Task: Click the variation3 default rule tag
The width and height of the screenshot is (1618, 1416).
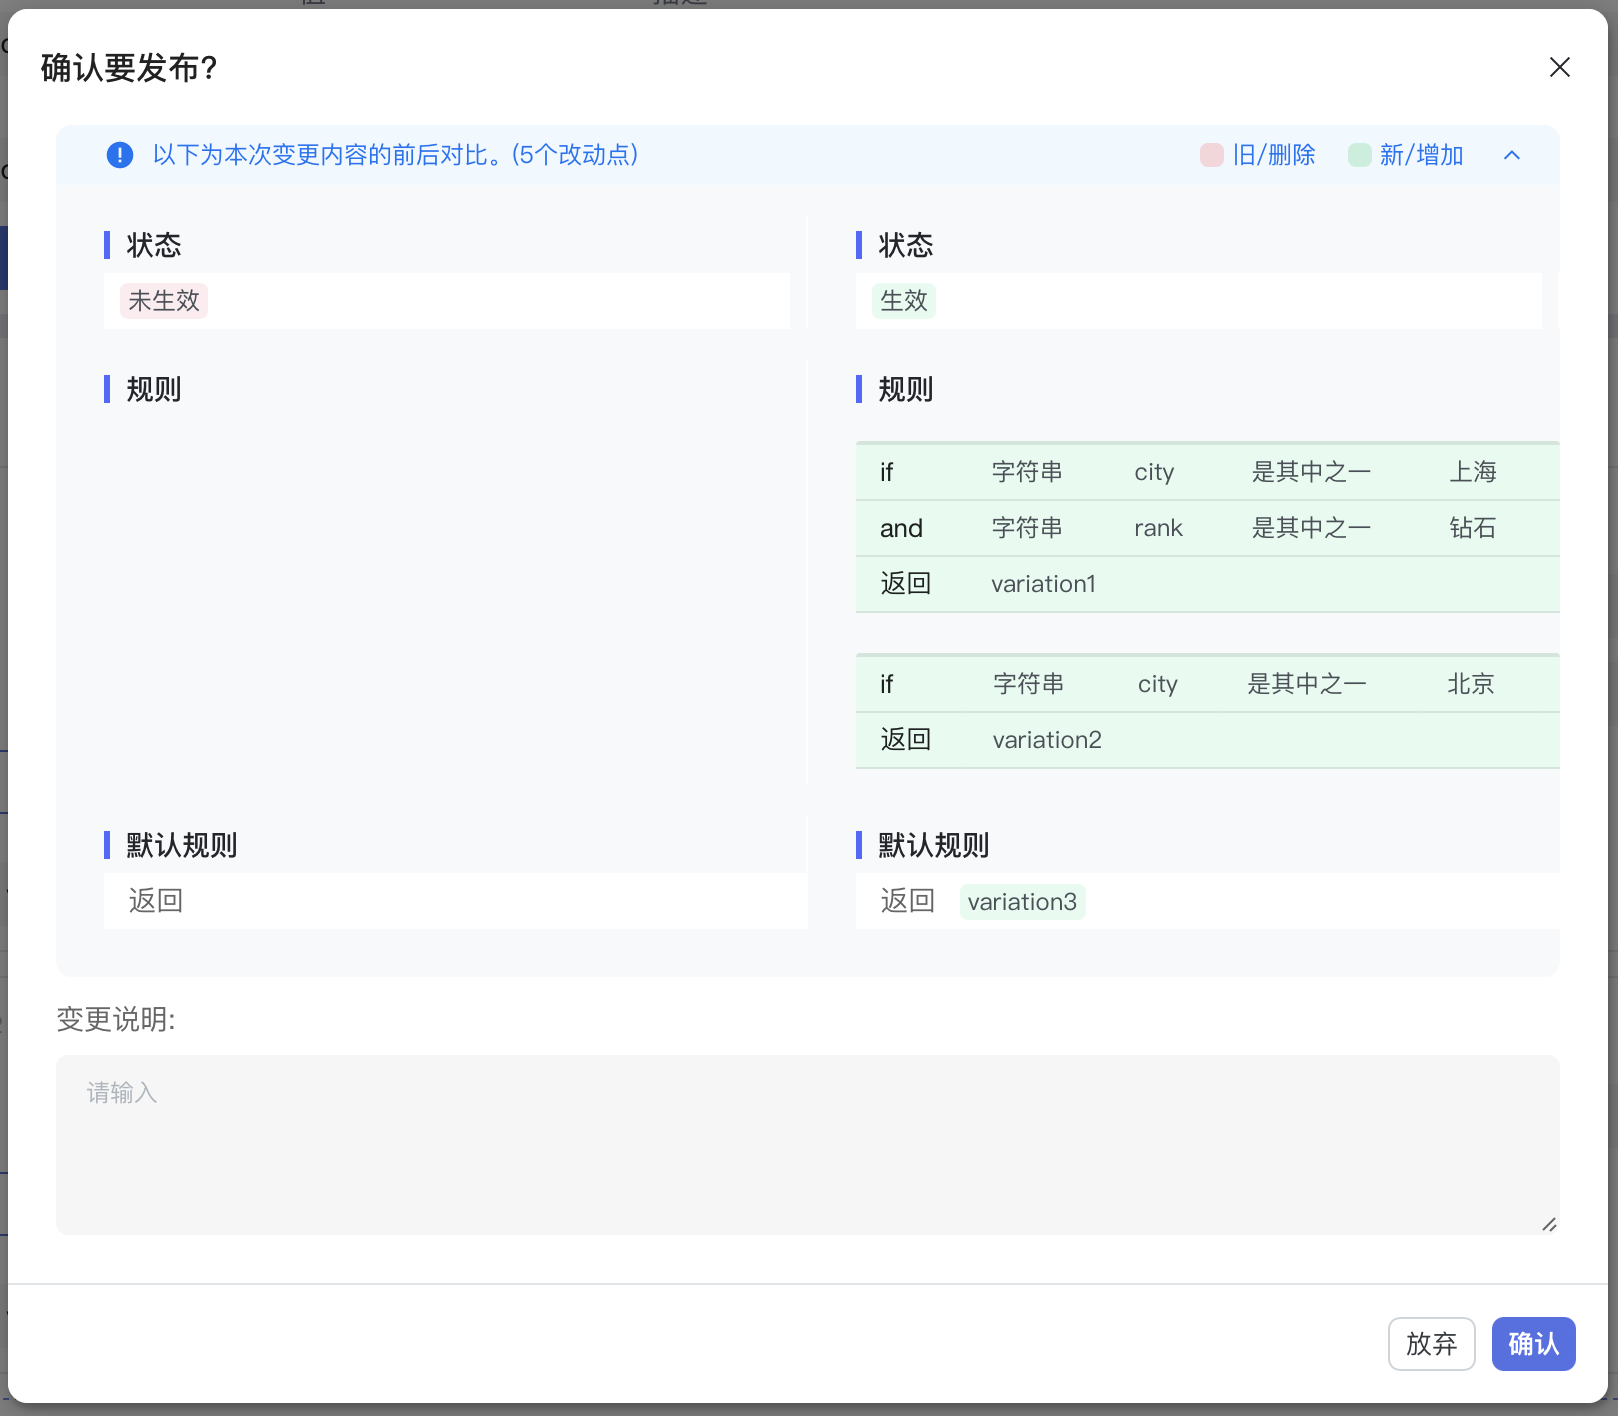Action: click(x=1022, y=902)
